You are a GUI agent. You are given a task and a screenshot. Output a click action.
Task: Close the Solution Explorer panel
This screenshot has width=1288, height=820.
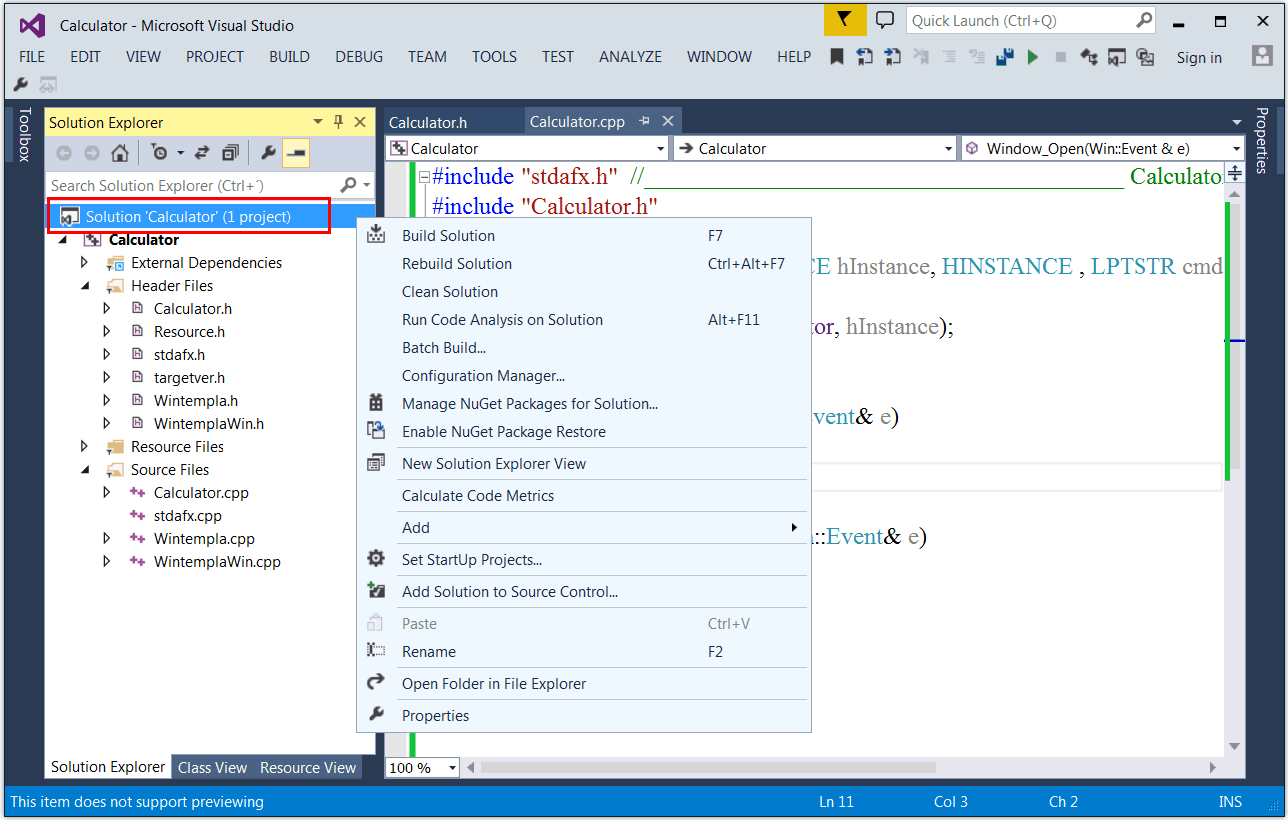(360, 122)
